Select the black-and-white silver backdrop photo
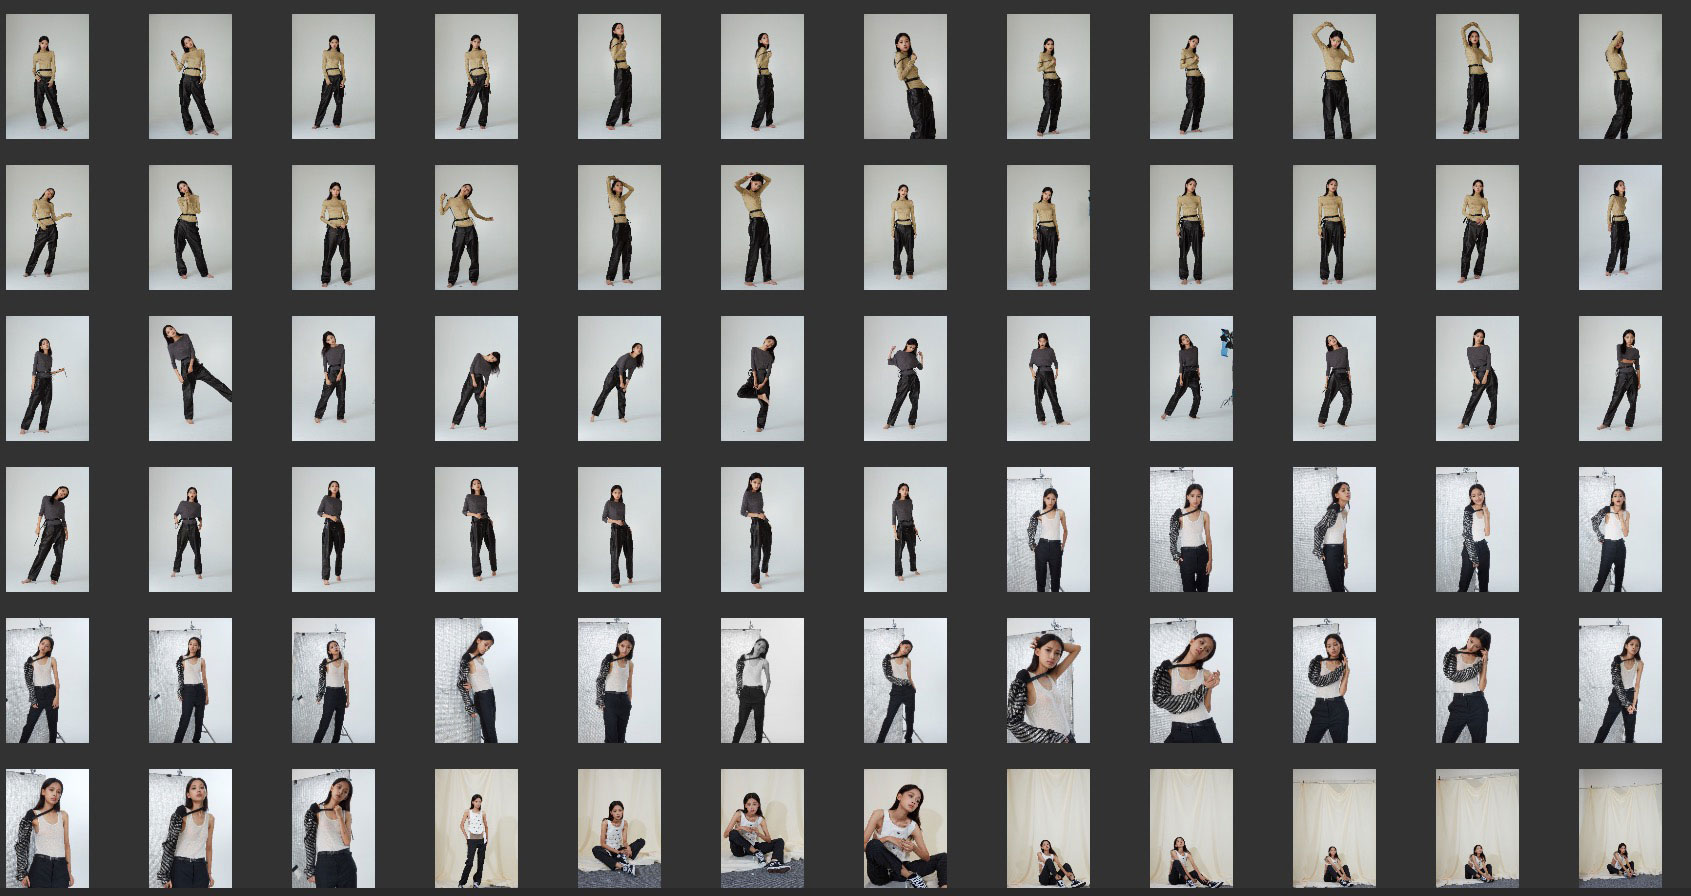1691x896 pixels. [x=762, y=680]
